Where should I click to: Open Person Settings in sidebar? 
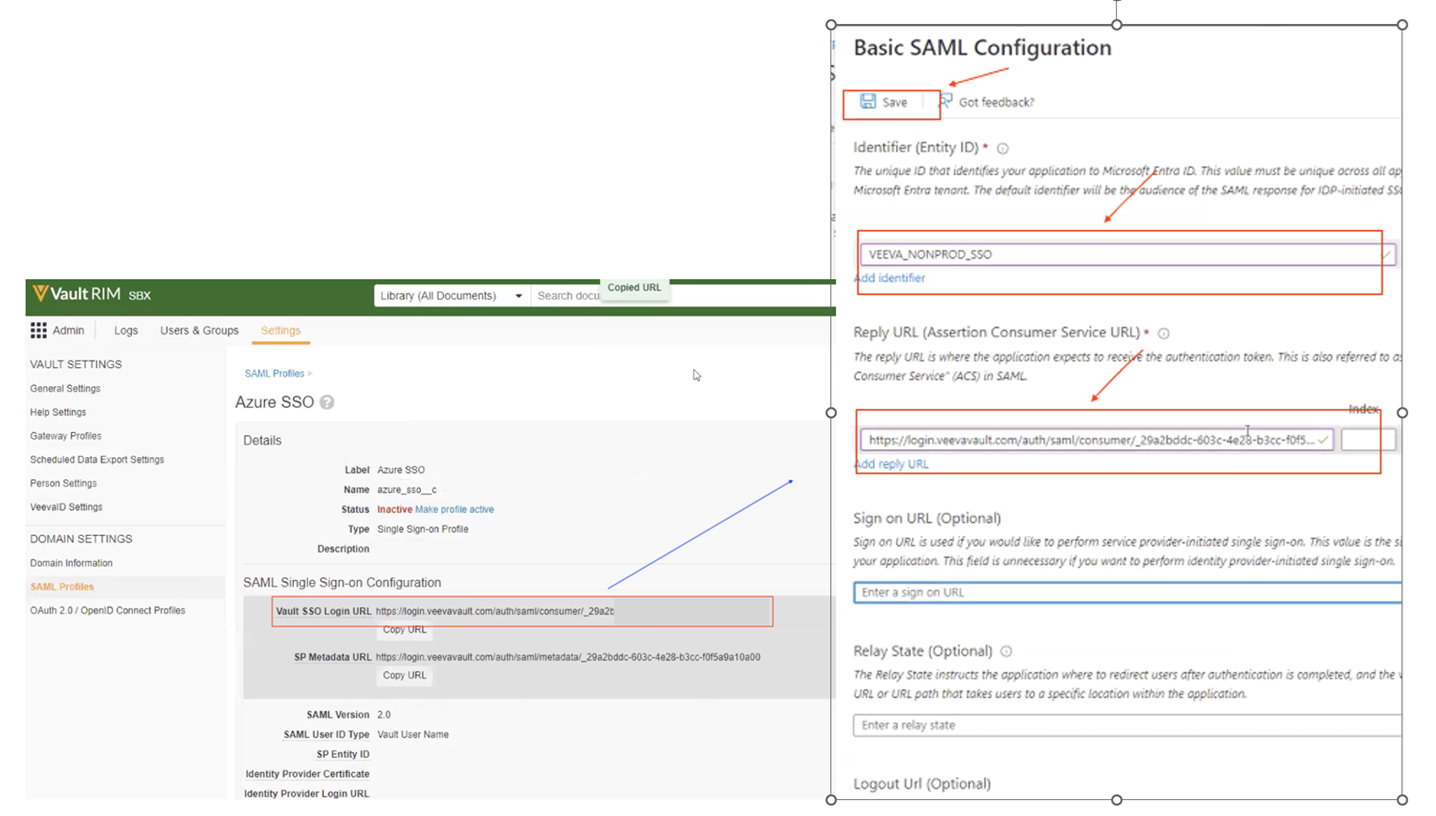pos(63,483)
